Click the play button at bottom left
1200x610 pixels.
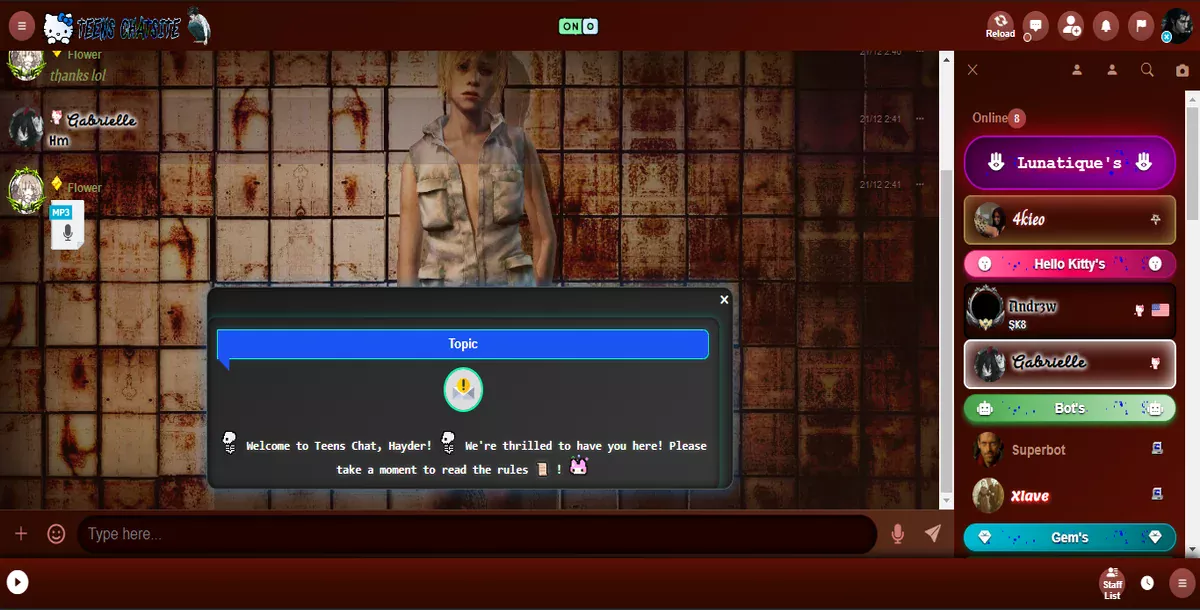[x=17, y=582]
